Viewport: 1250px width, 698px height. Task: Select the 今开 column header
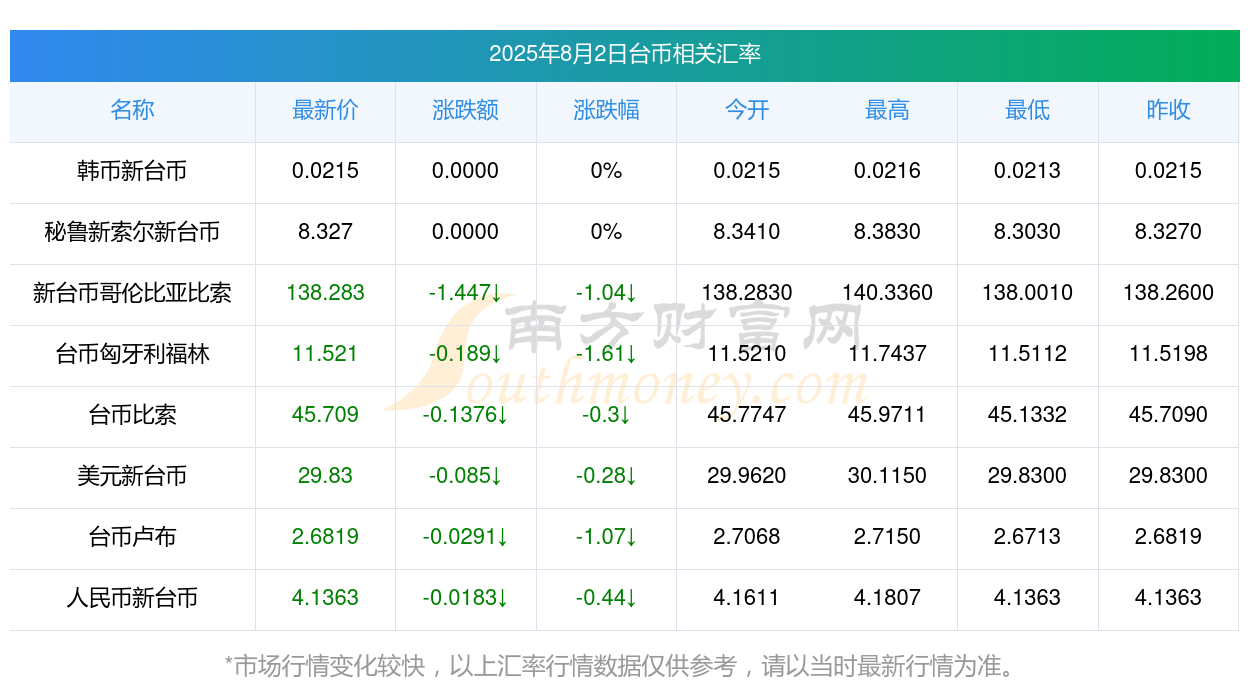coord(747,110)
